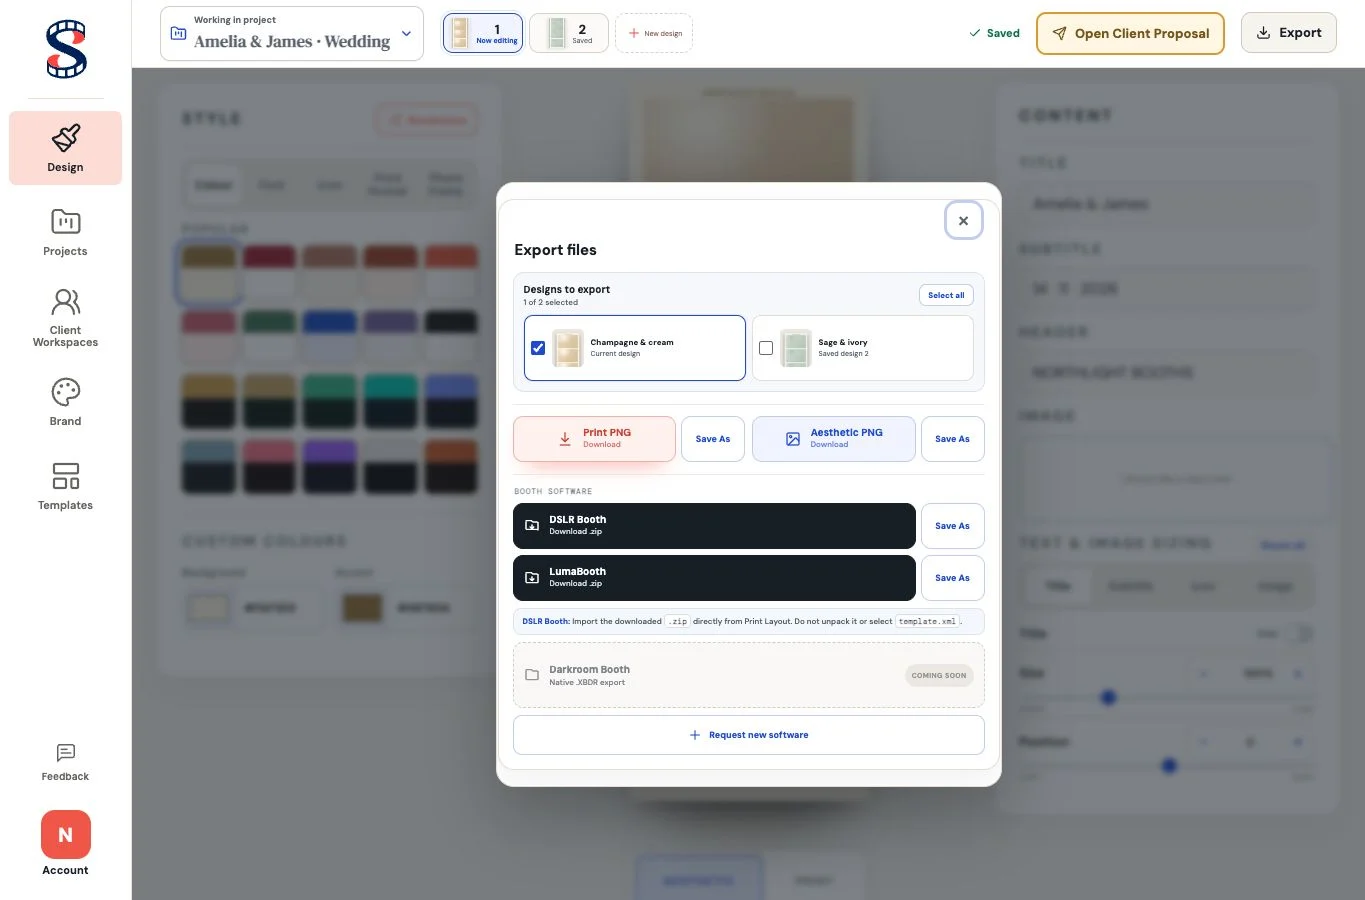1365x900 pixels.
Task: Click Save As for LumaBooth
Action: tap(952, 578)
